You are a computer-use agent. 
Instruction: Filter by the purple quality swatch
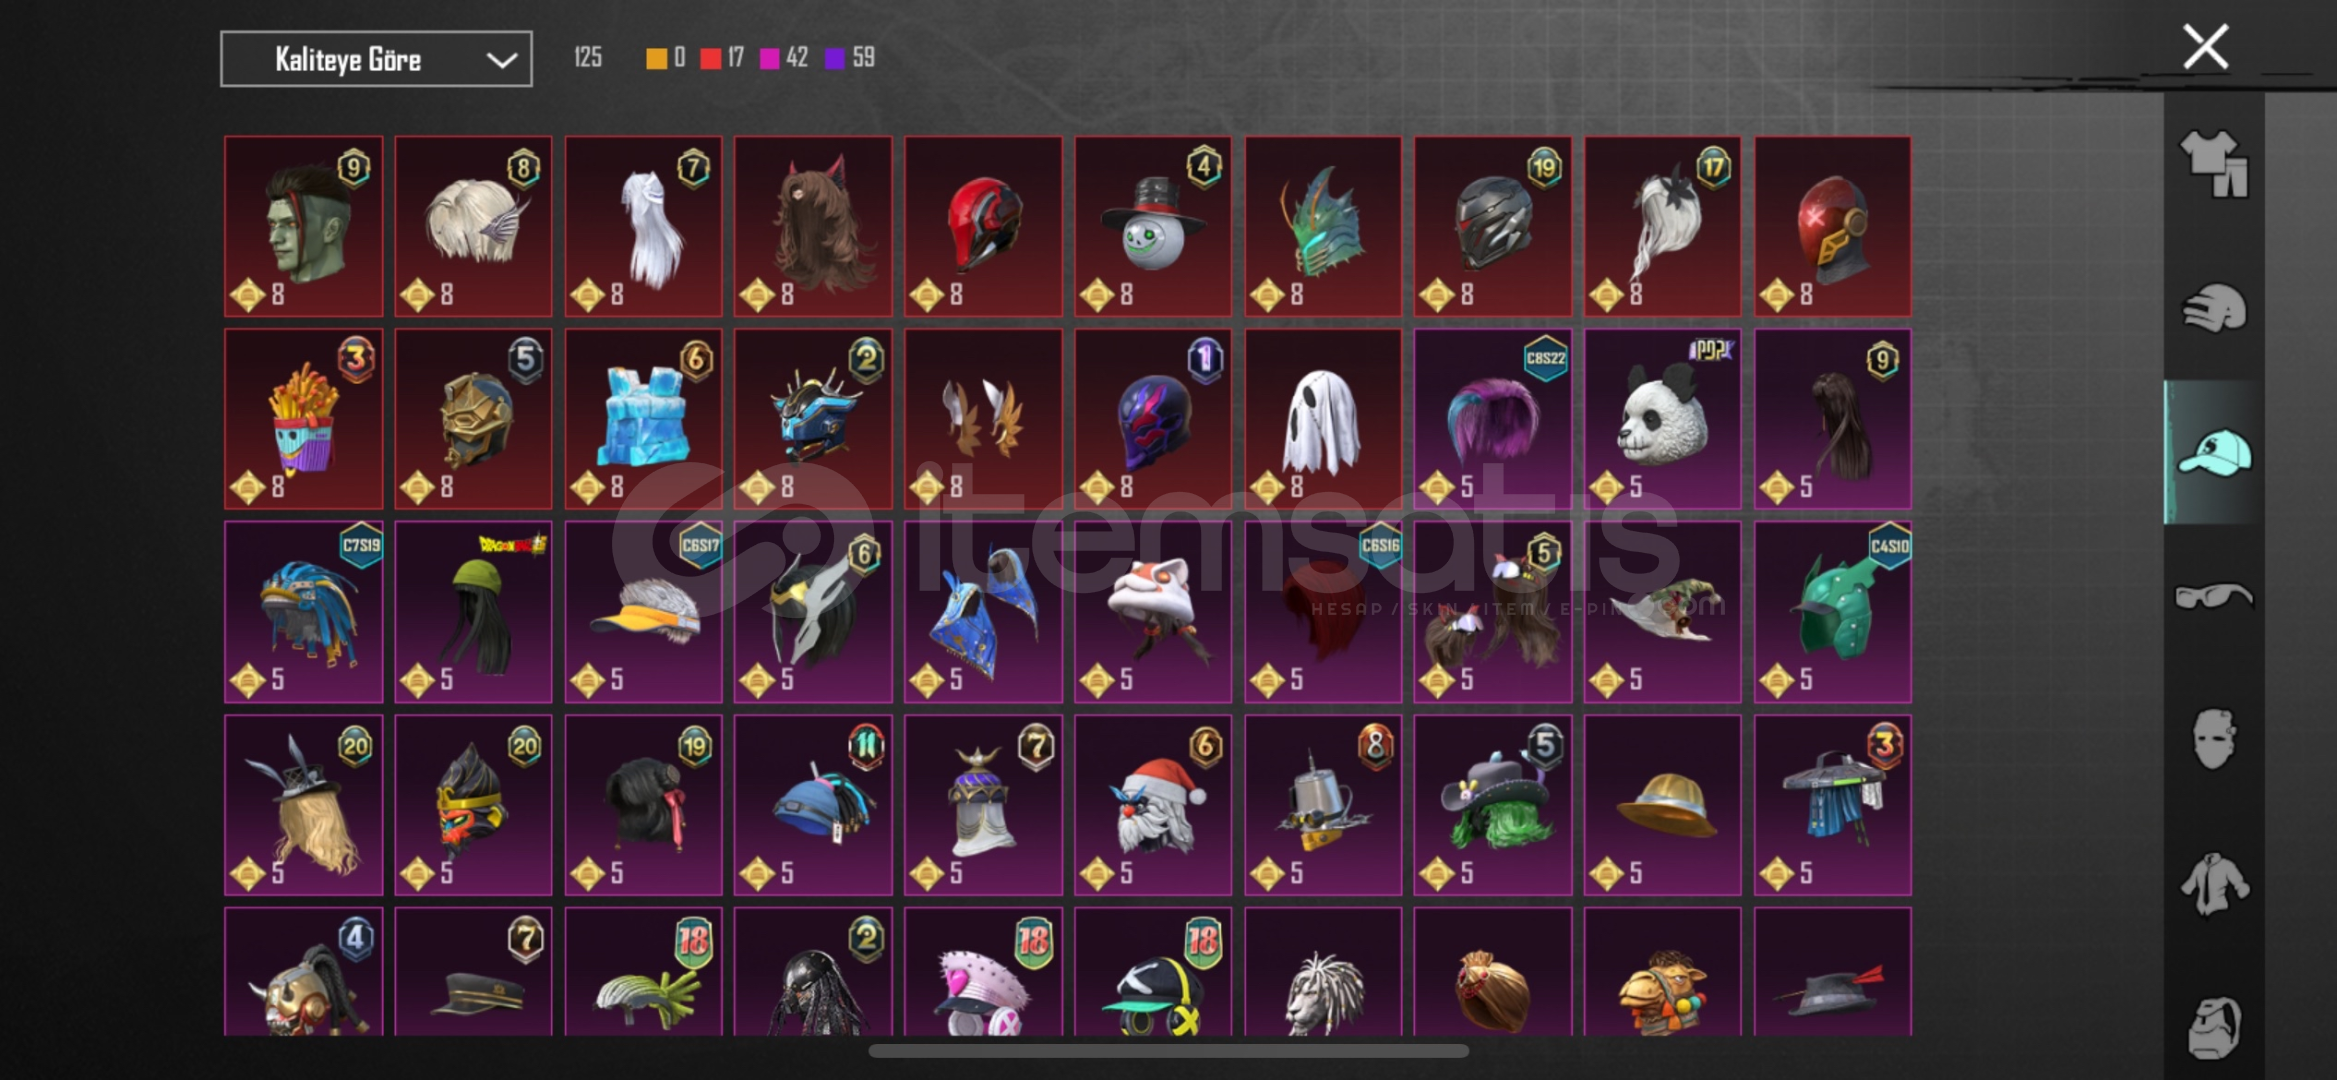coord(834,58)
